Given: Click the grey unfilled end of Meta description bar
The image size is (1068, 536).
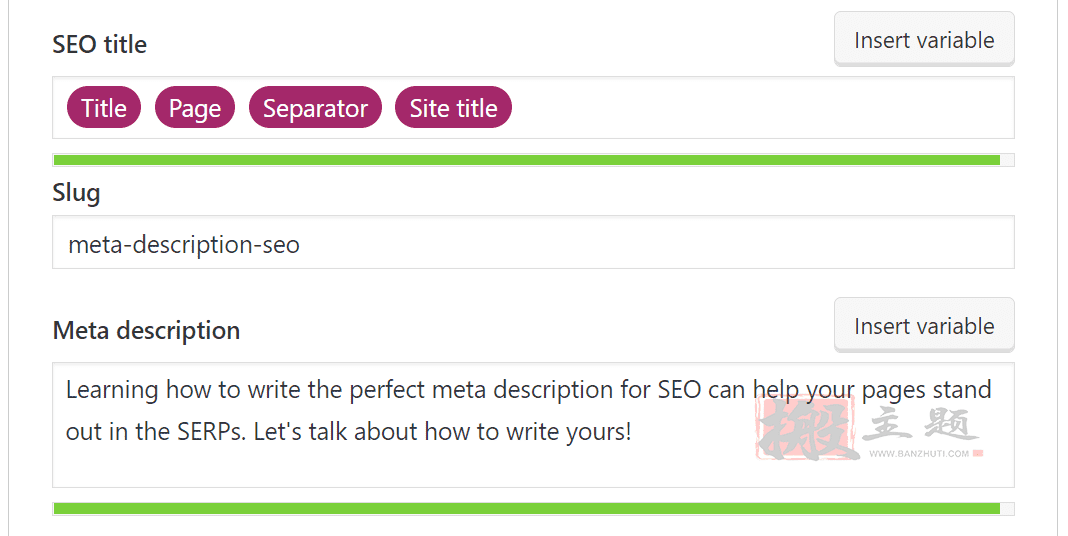Looking at the screenshot, I should (x=1007, y=509).
